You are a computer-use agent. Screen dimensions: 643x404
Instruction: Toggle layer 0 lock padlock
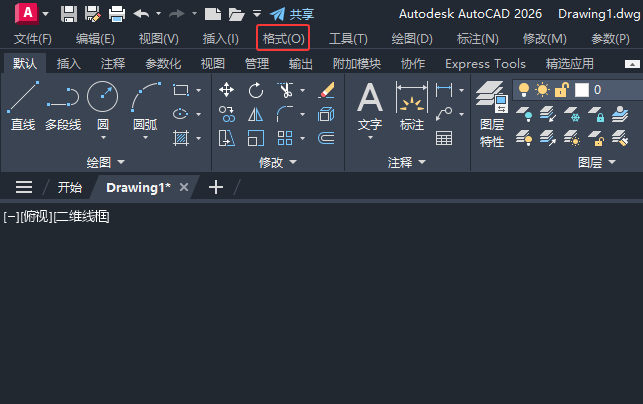click(561, 90)
